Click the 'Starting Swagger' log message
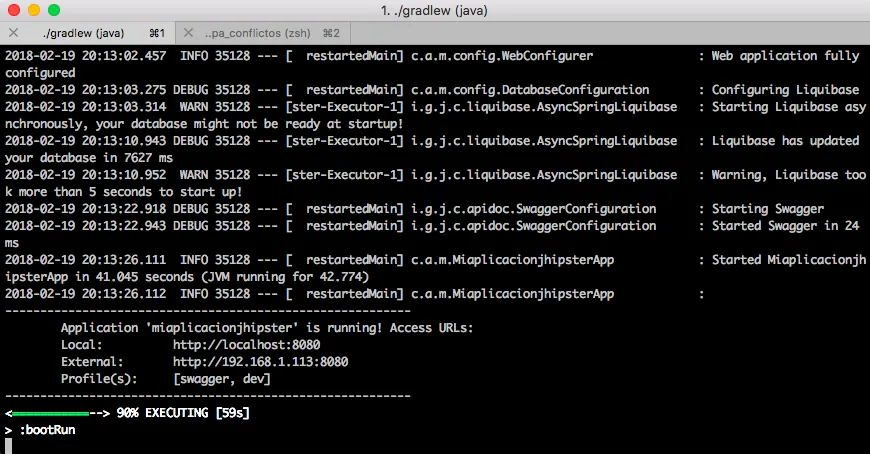This screenshot has width=870, height=454. pos(767,209)
